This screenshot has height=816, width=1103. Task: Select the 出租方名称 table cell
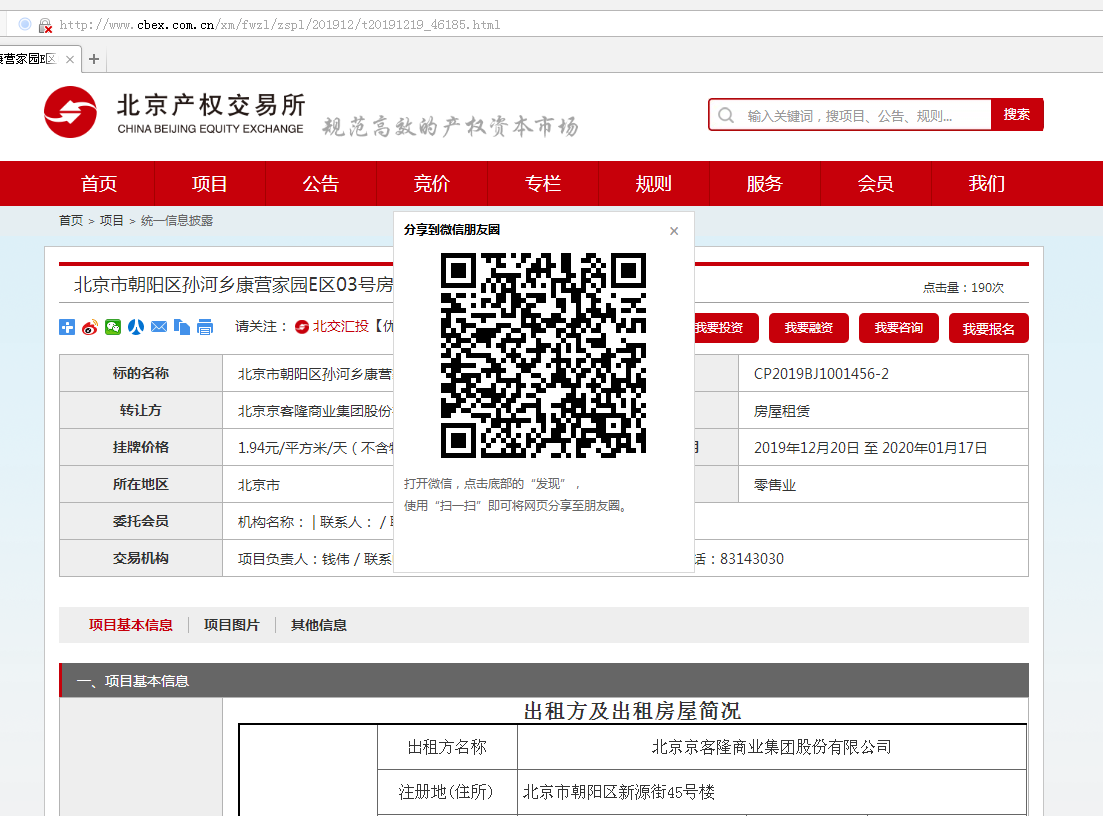447,747
